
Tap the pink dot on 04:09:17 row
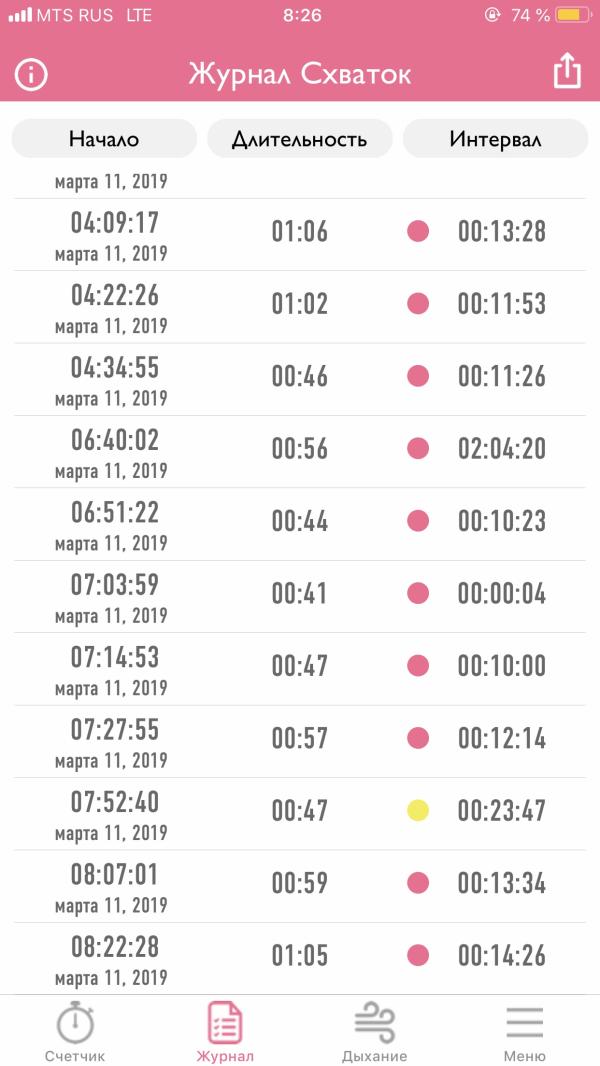418,232
